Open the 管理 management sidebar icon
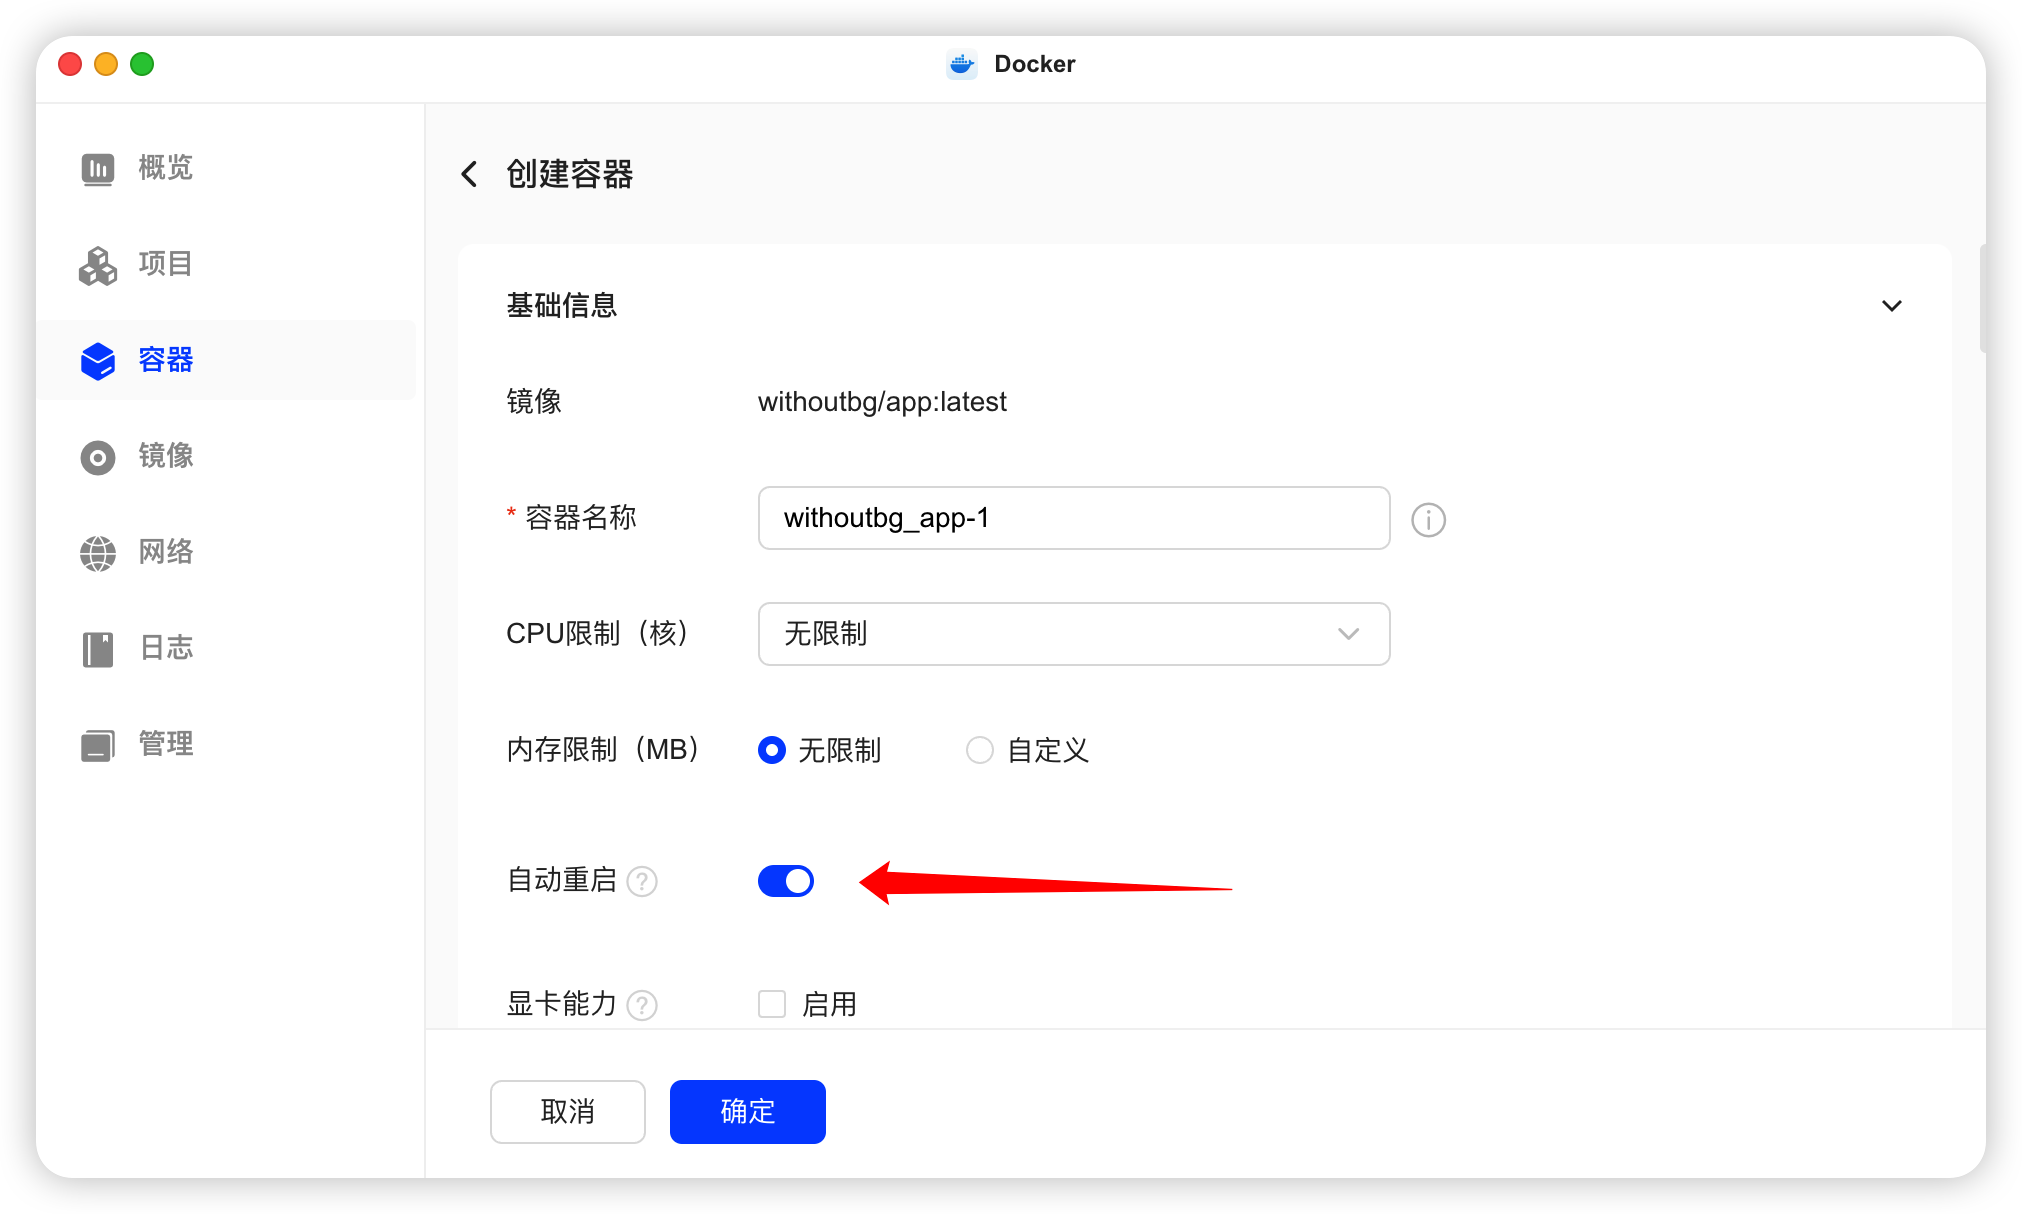The image size is (2022, 1214). click(98, 745)
